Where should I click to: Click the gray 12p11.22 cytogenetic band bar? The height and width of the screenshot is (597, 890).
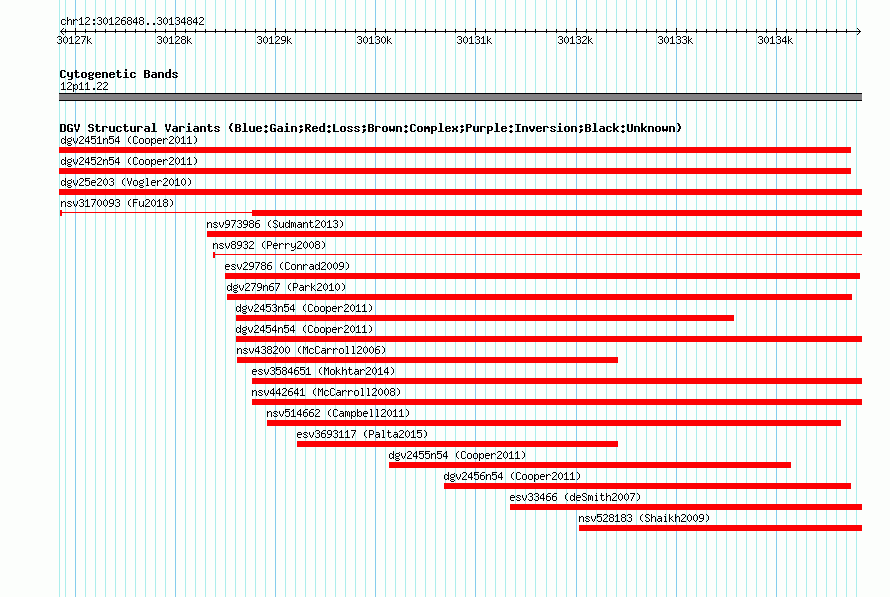[460, 97]
